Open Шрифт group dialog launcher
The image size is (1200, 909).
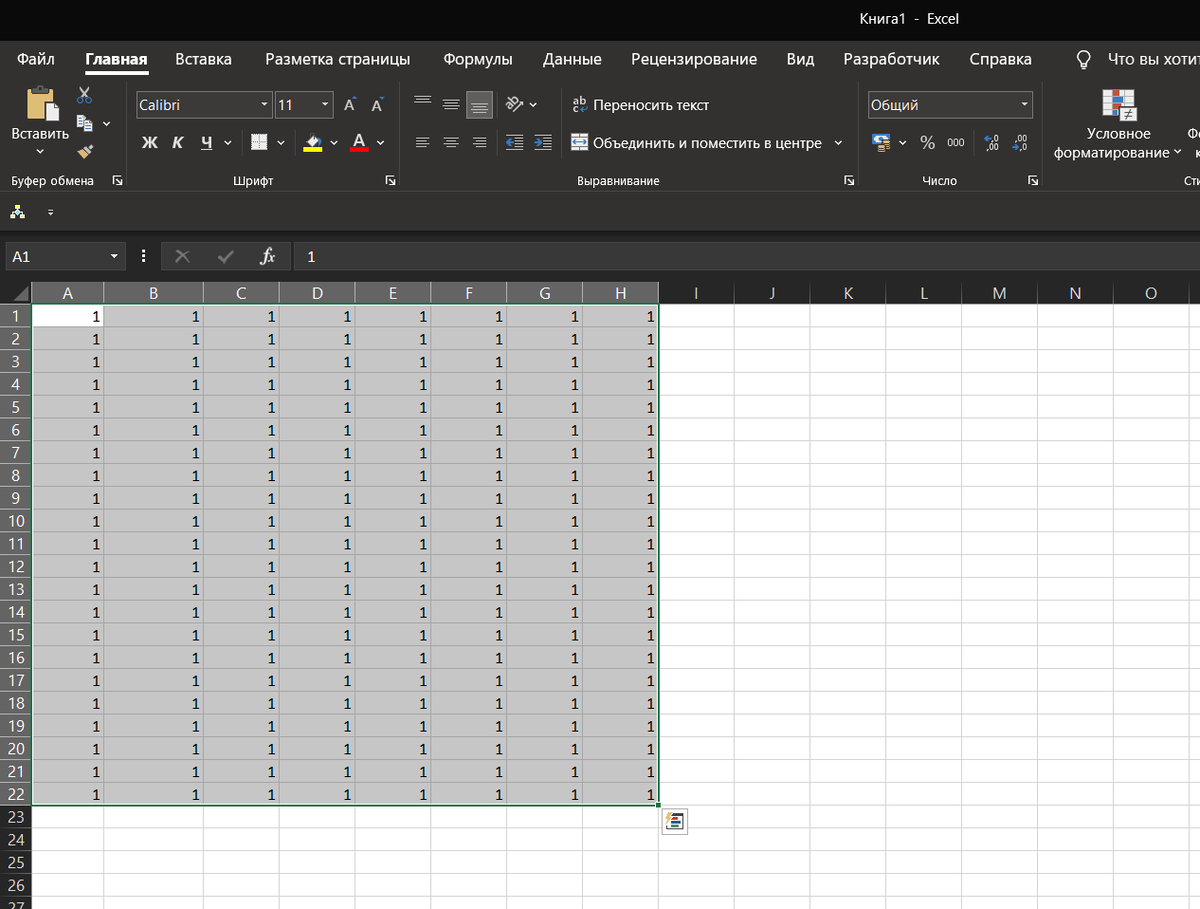tap(390, 181)
